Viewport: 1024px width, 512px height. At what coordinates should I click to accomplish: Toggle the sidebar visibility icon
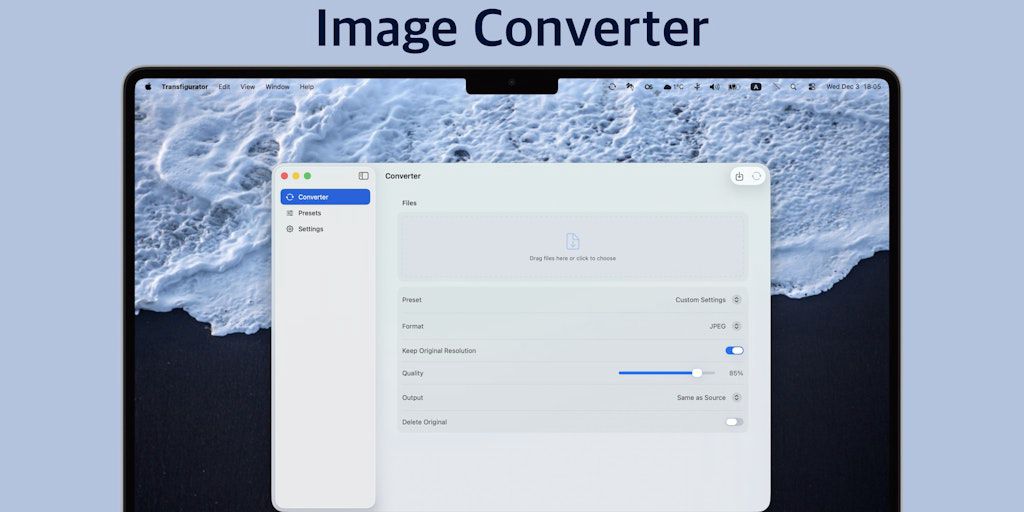coord(363,176)
